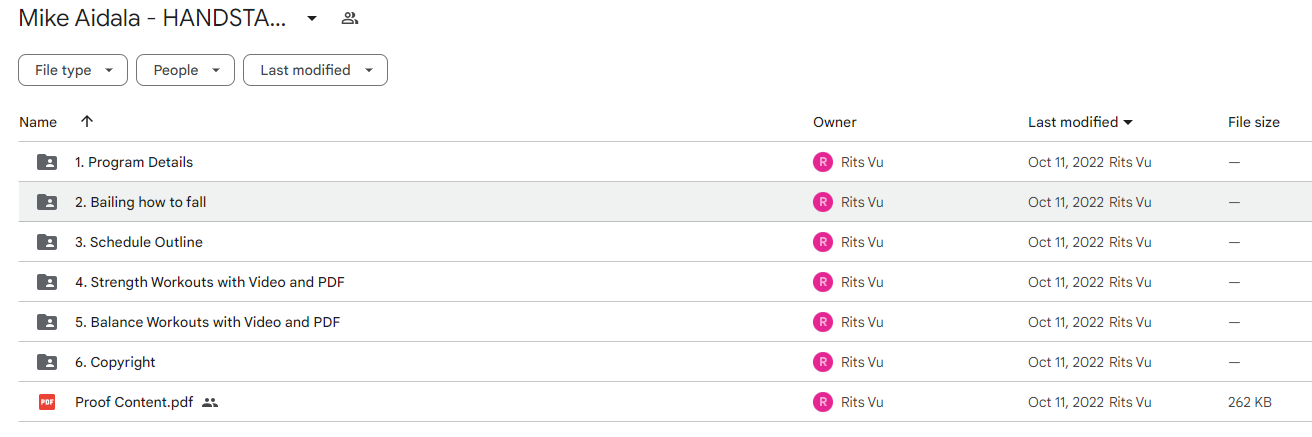Click the Name sort direction arrow
Screen dimensions: 1312x437
coord(87,122)
